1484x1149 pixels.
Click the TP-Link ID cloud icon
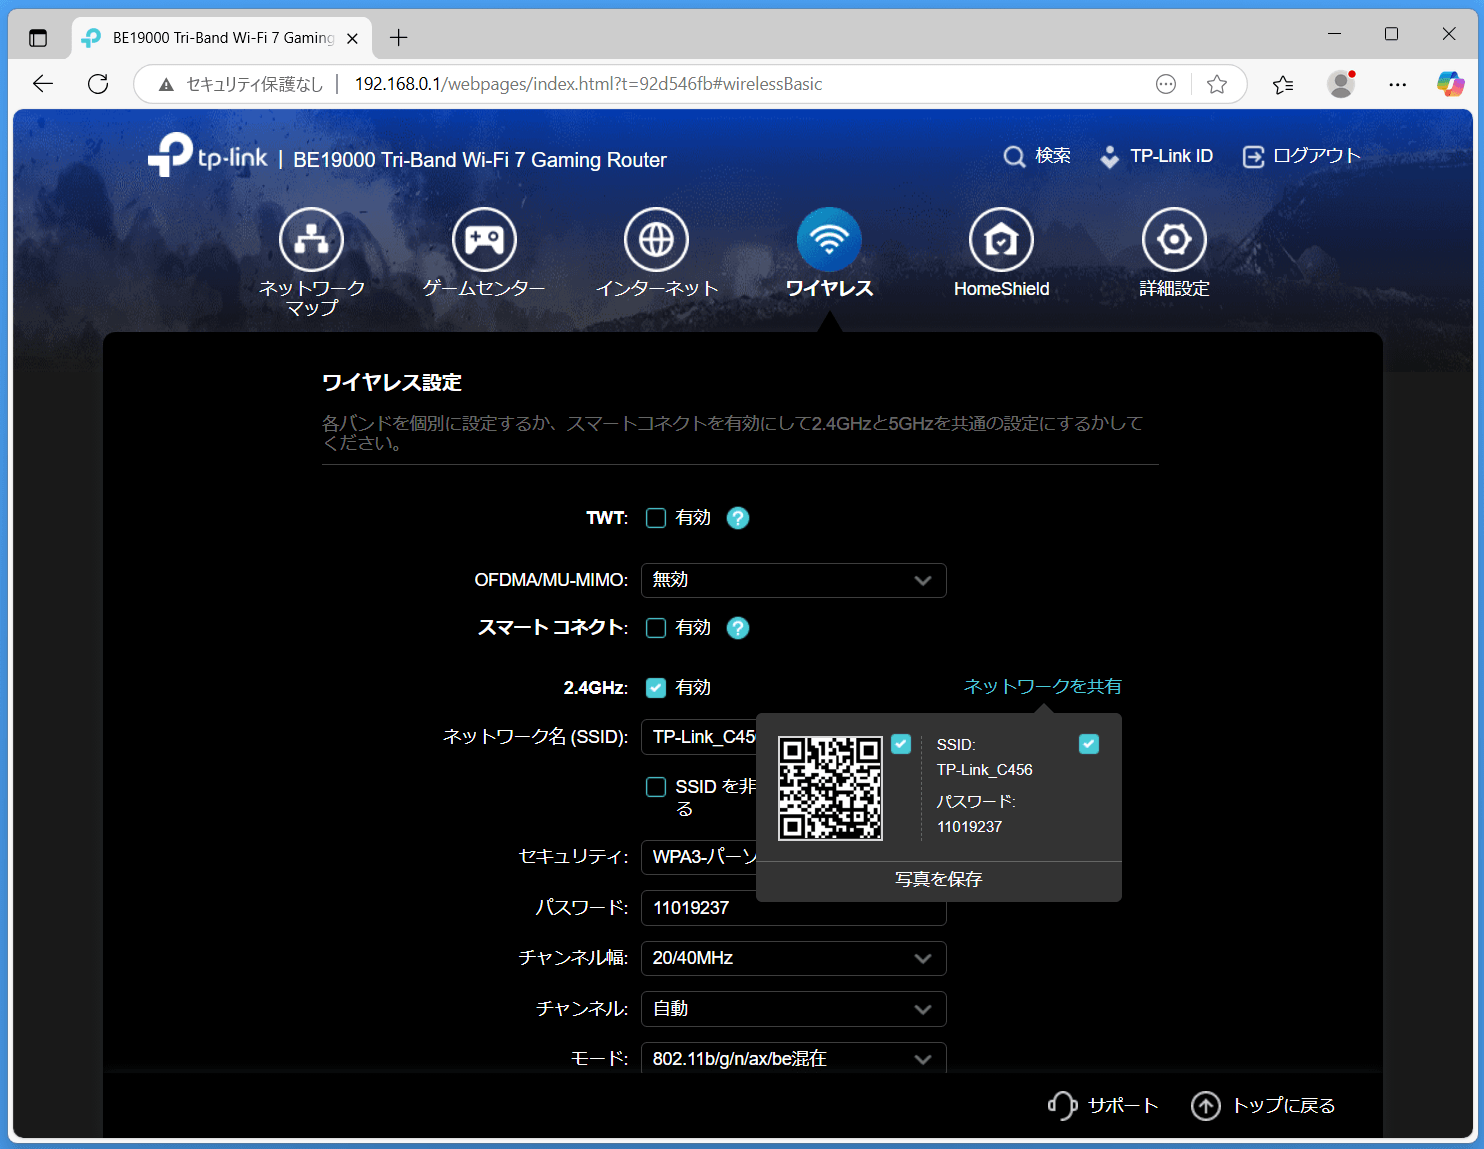[1109, 157]
